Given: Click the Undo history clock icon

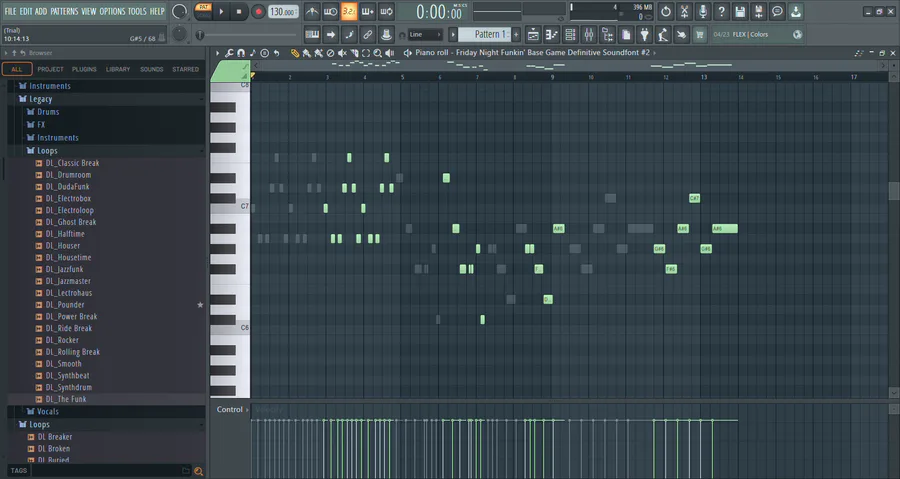Looking at the screenshot, I should [666, 11].
